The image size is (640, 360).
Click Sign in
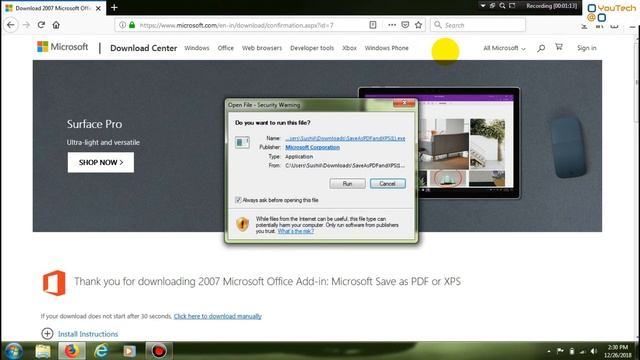tap(587, 48)
